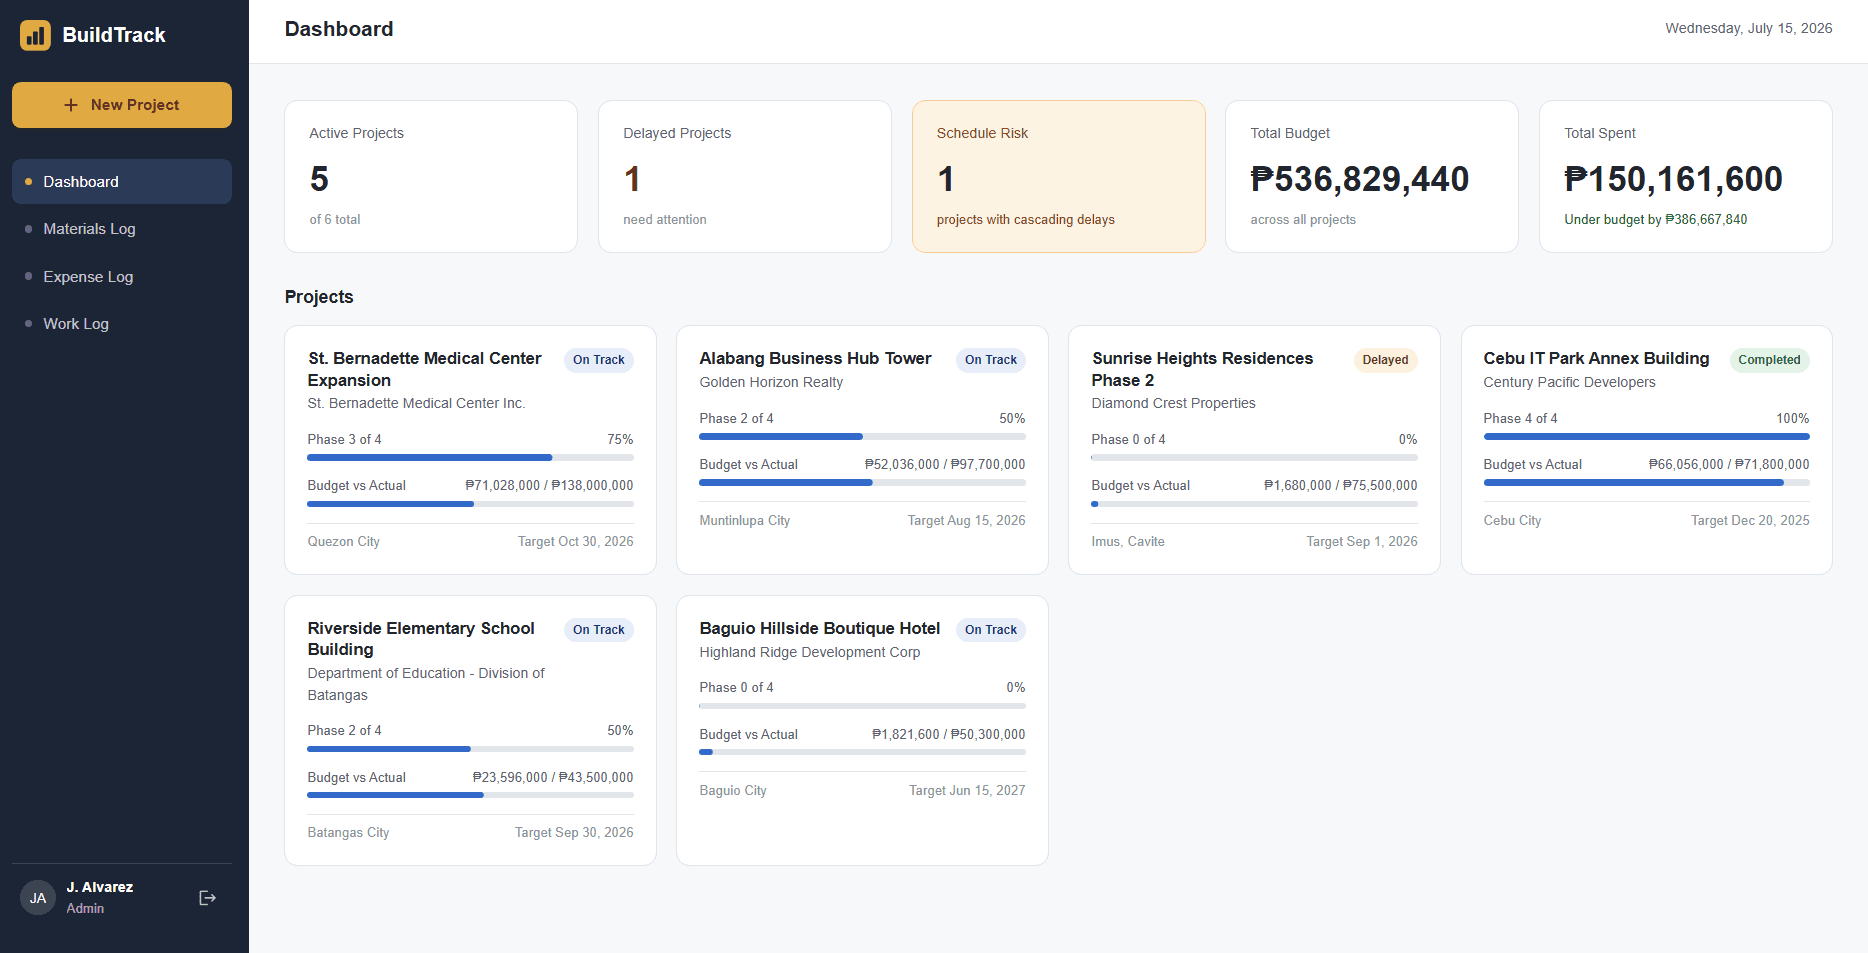The image size is (1868, 953).
Task: Click 'Diamond Crest Properties' client name
Action: coord(1173,403)
